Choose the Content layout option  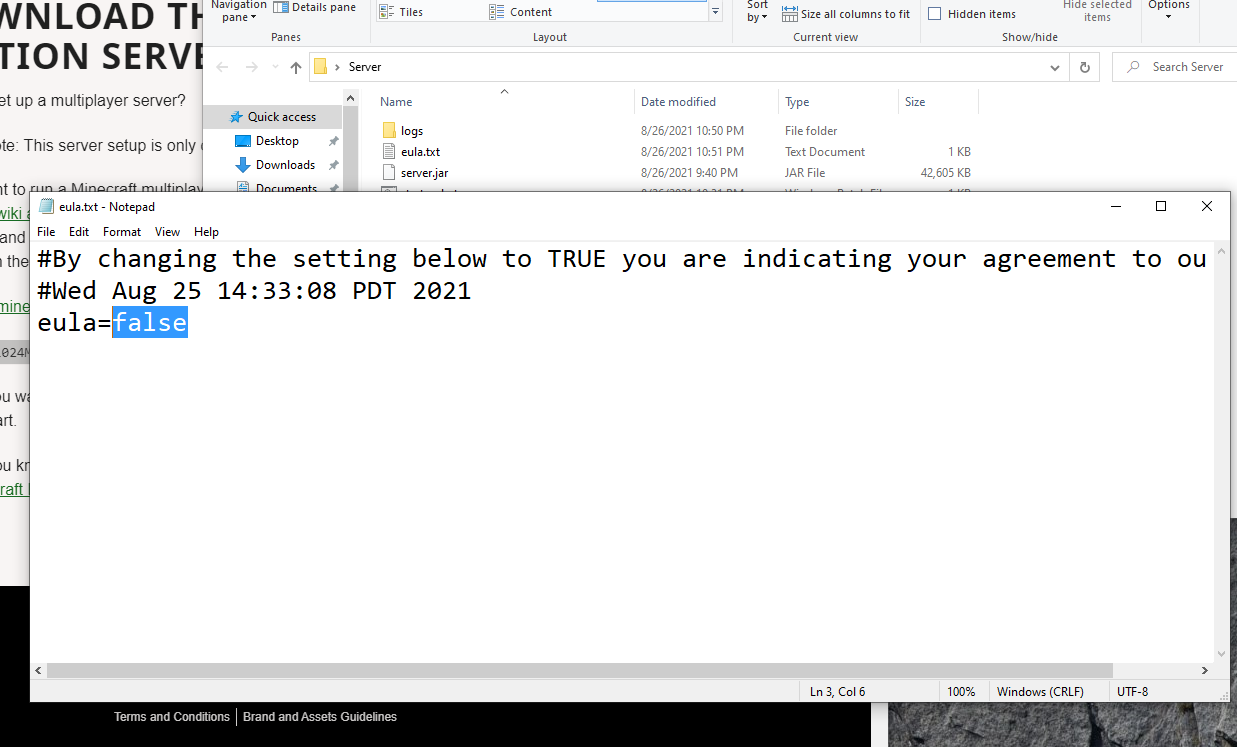[x=521, y=12]
